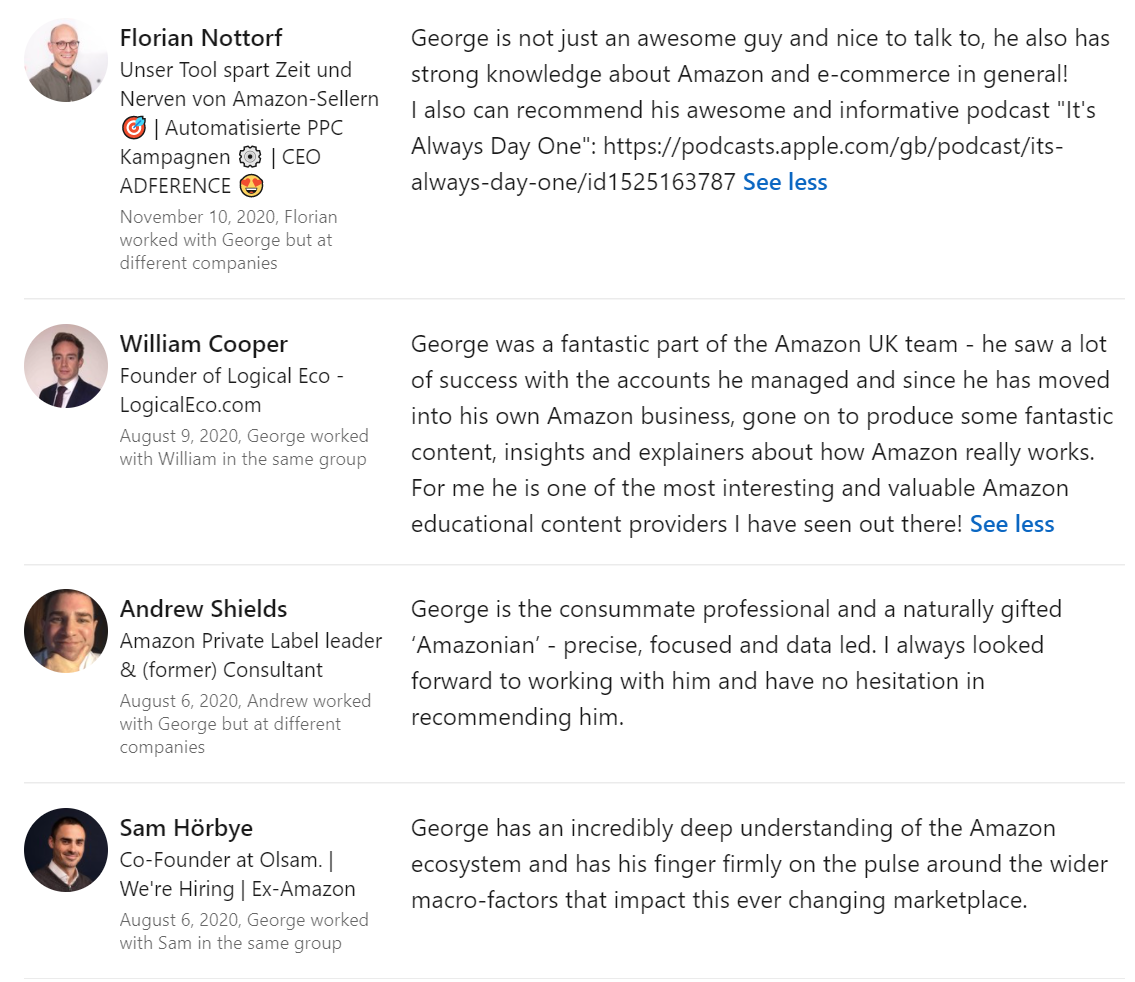Screen dimensions: 1135x982
Task: Click Andrew Shields' profile photo
Action: [x=66, y=631]
